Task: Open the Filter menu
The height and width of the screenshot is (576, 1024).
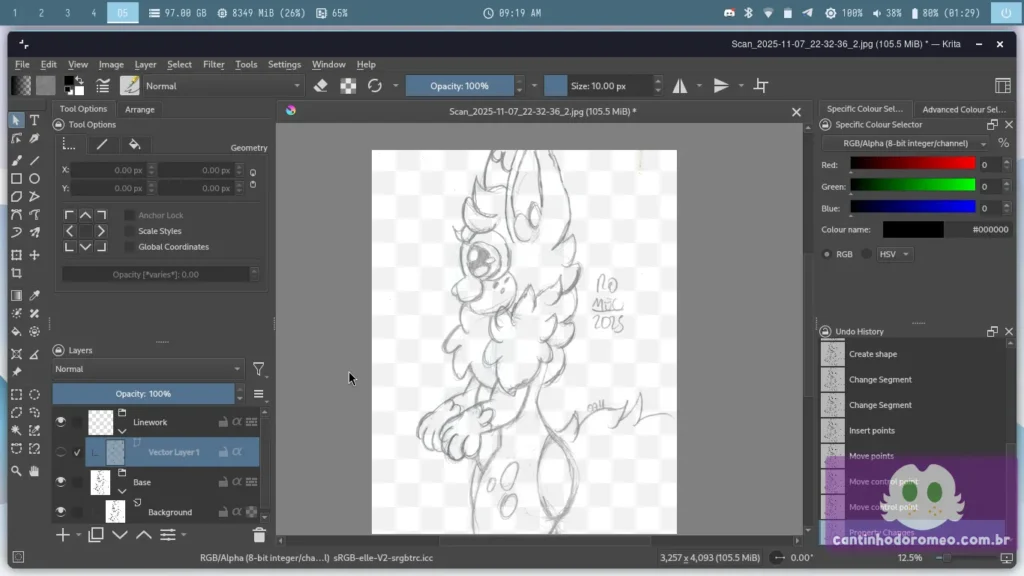Action: [214, 64]
